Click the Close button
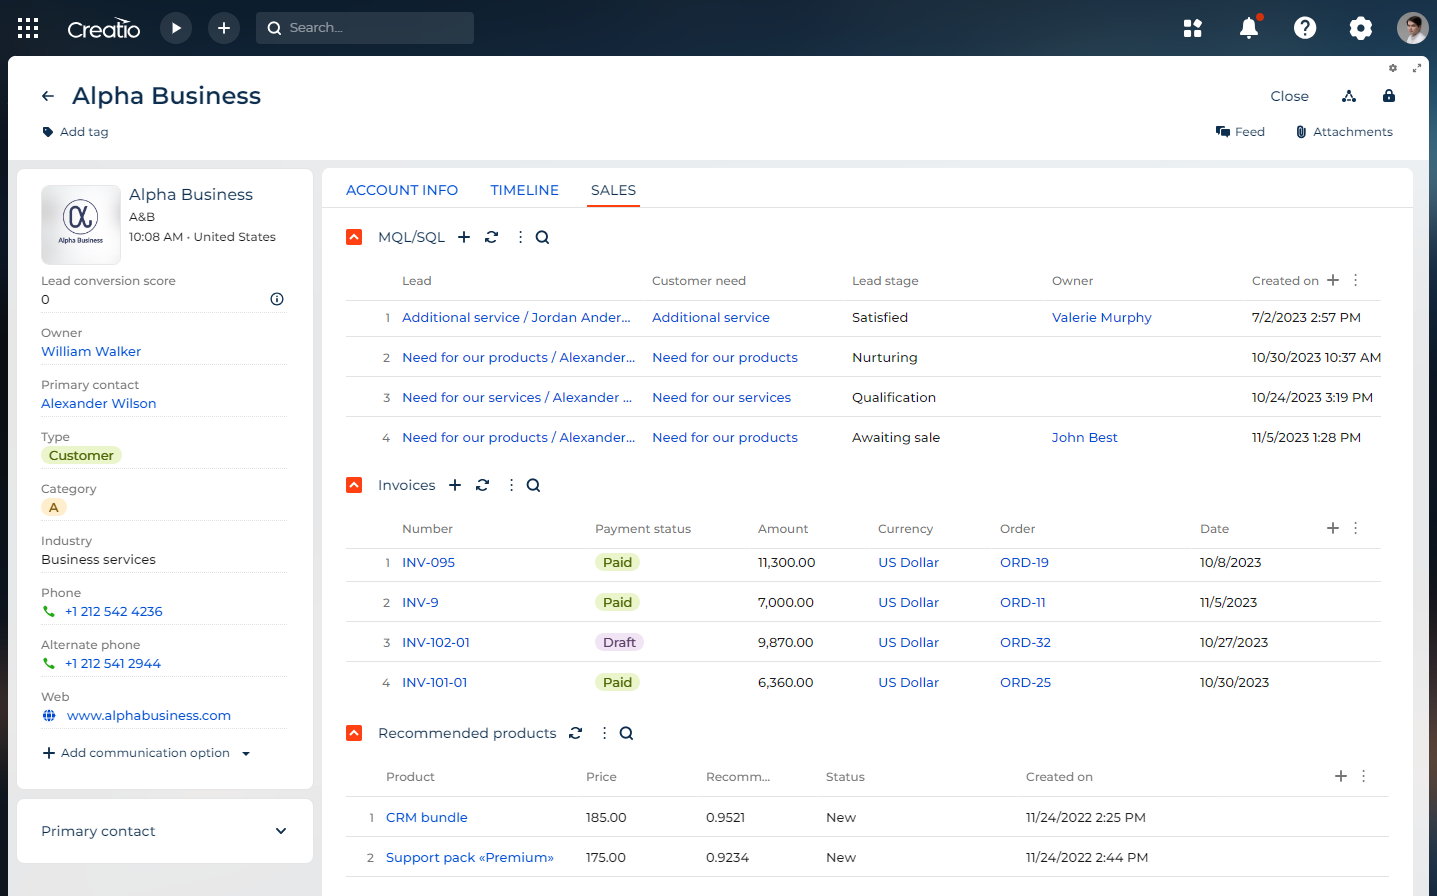 click(x=1289, y=96)
